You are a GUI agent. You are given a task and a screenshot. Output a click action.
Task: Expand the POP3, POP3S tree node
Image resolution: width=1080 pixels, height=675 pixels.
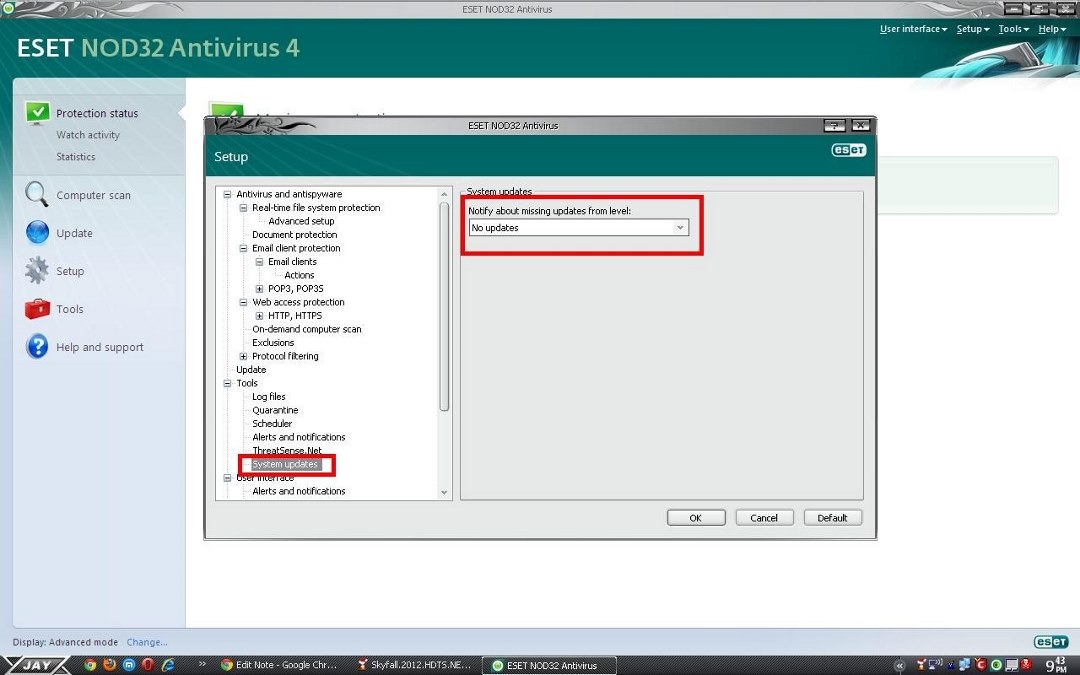[260, 289]
